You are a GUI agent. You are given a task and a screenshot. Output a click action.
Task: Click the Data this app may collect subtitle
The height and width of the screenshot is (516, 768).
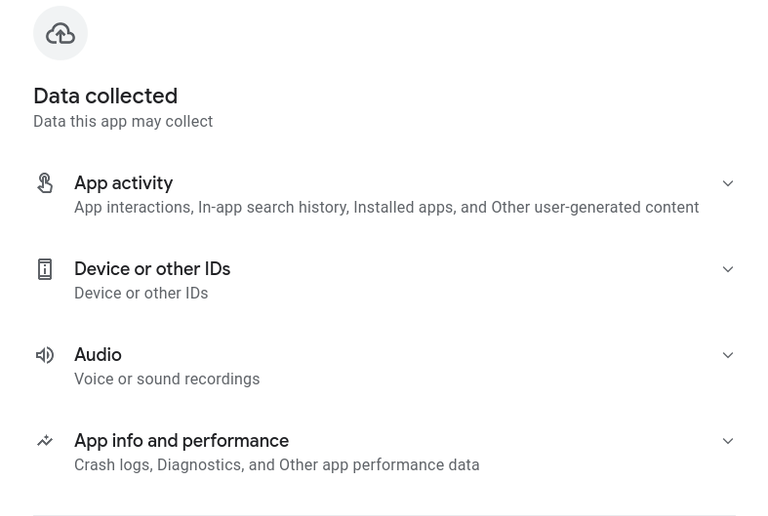[x=123, y=121]
